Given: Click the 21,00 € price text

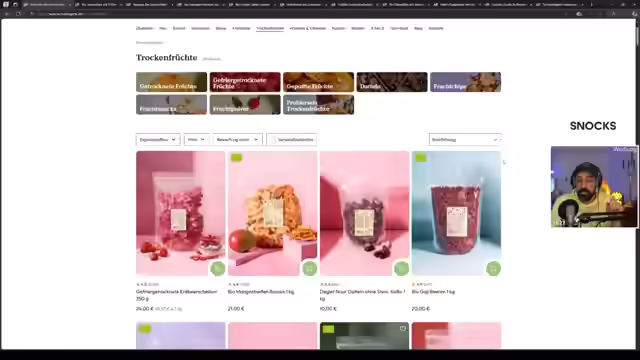Looking at the screenshot, I should point(236,309).
